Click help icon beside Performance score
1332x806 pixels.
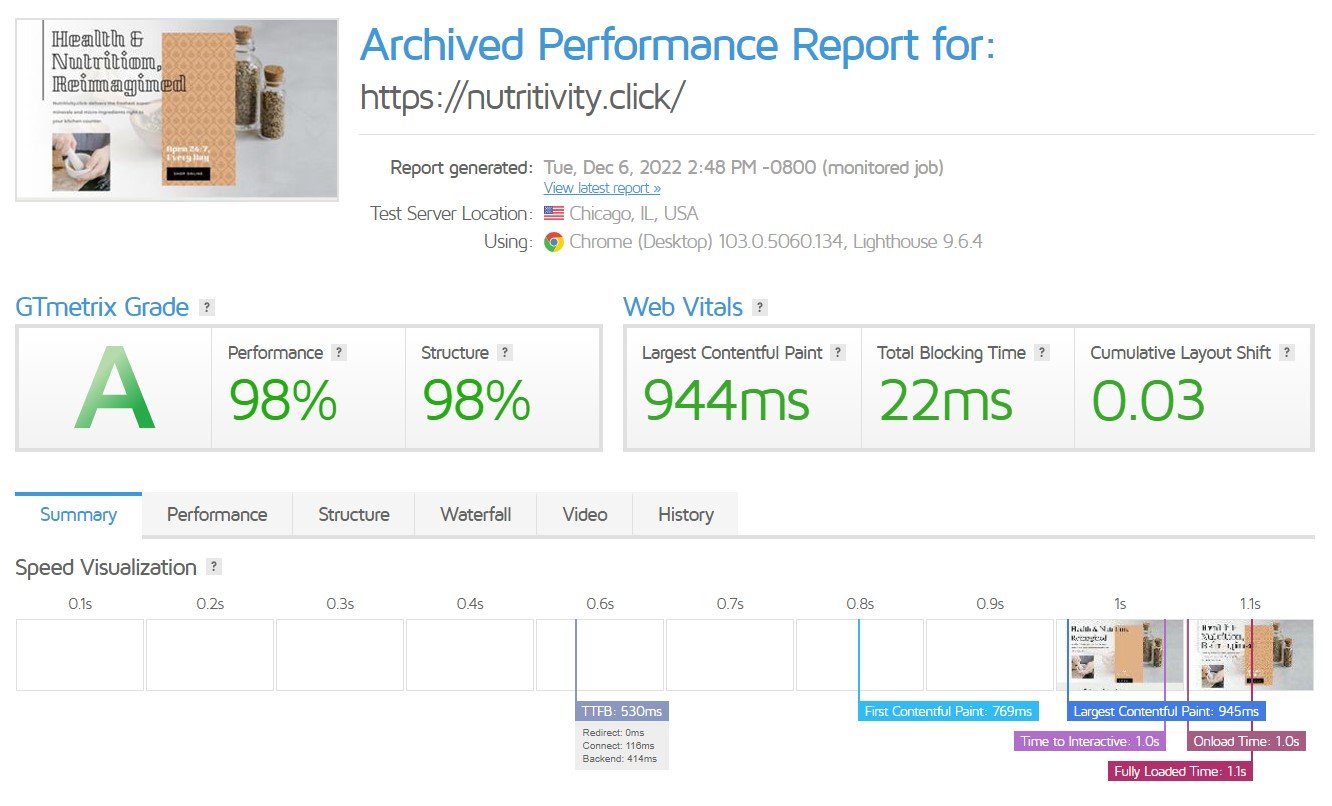339,353
